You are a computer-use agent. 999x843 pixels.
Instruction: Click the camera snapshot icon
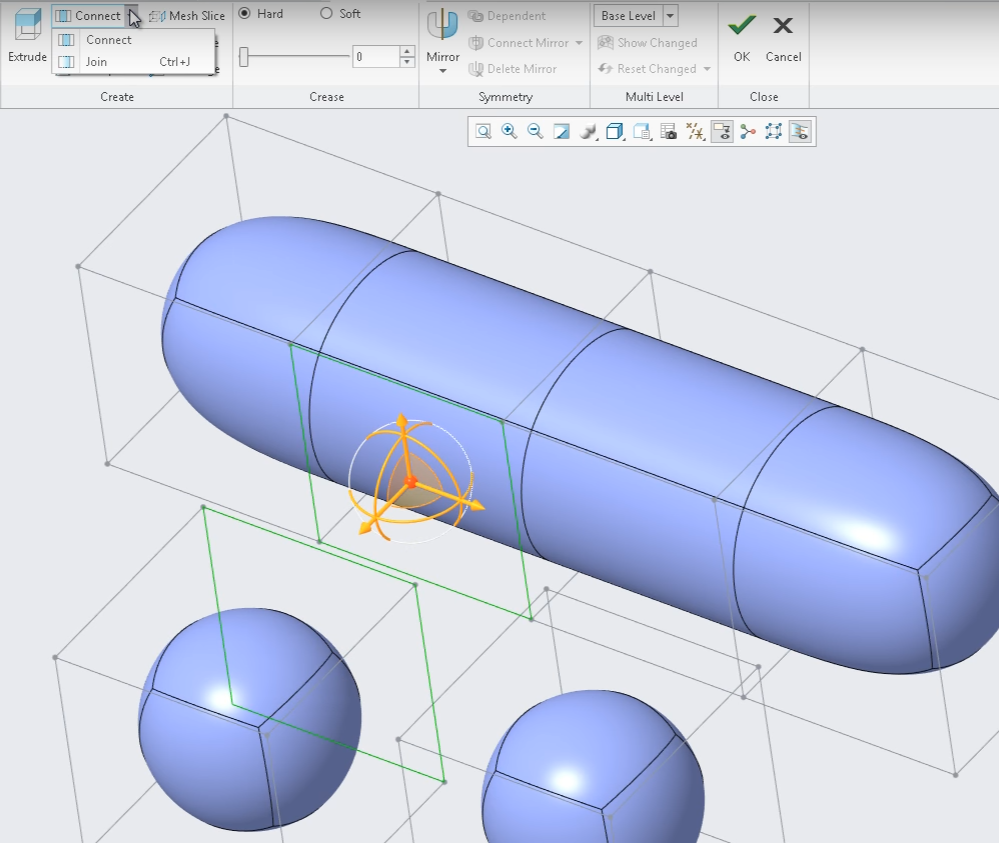(668, 132)
